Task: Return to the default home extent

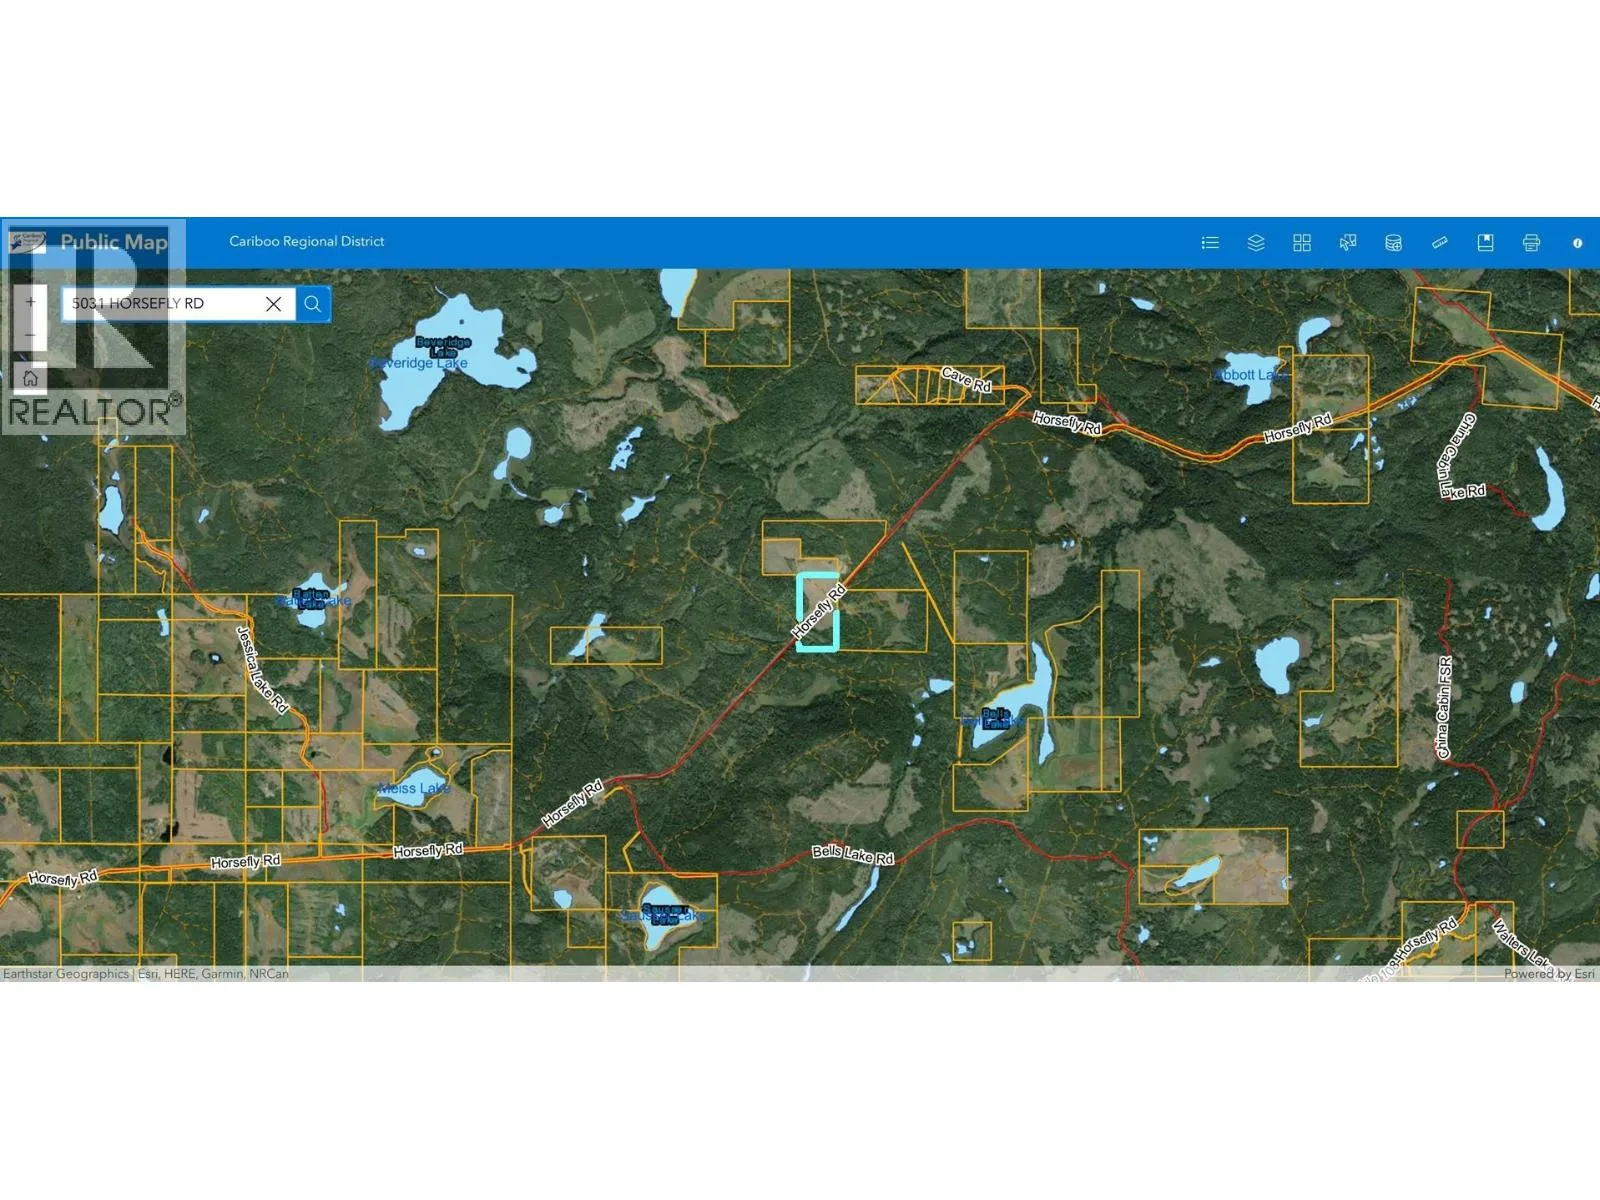Action: [30, 378]
